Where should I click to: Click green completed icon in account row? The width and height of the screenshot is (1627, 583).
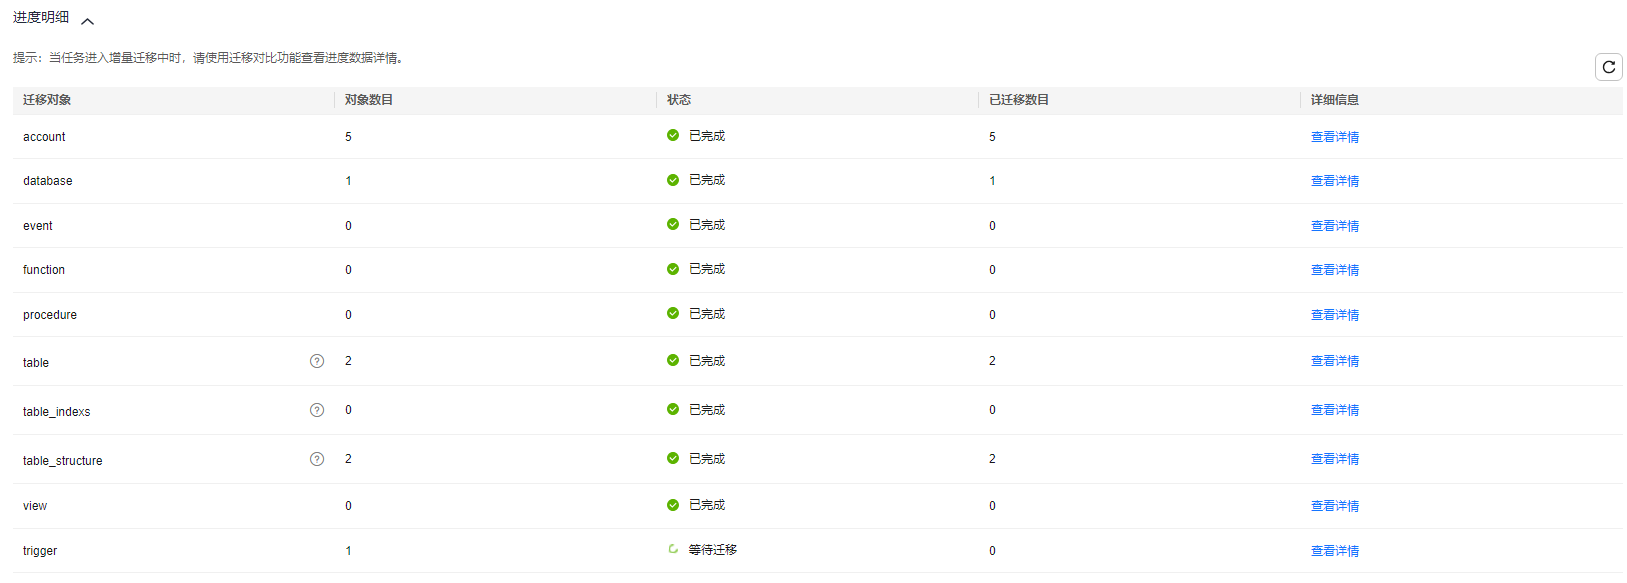(x=673, y=135)
